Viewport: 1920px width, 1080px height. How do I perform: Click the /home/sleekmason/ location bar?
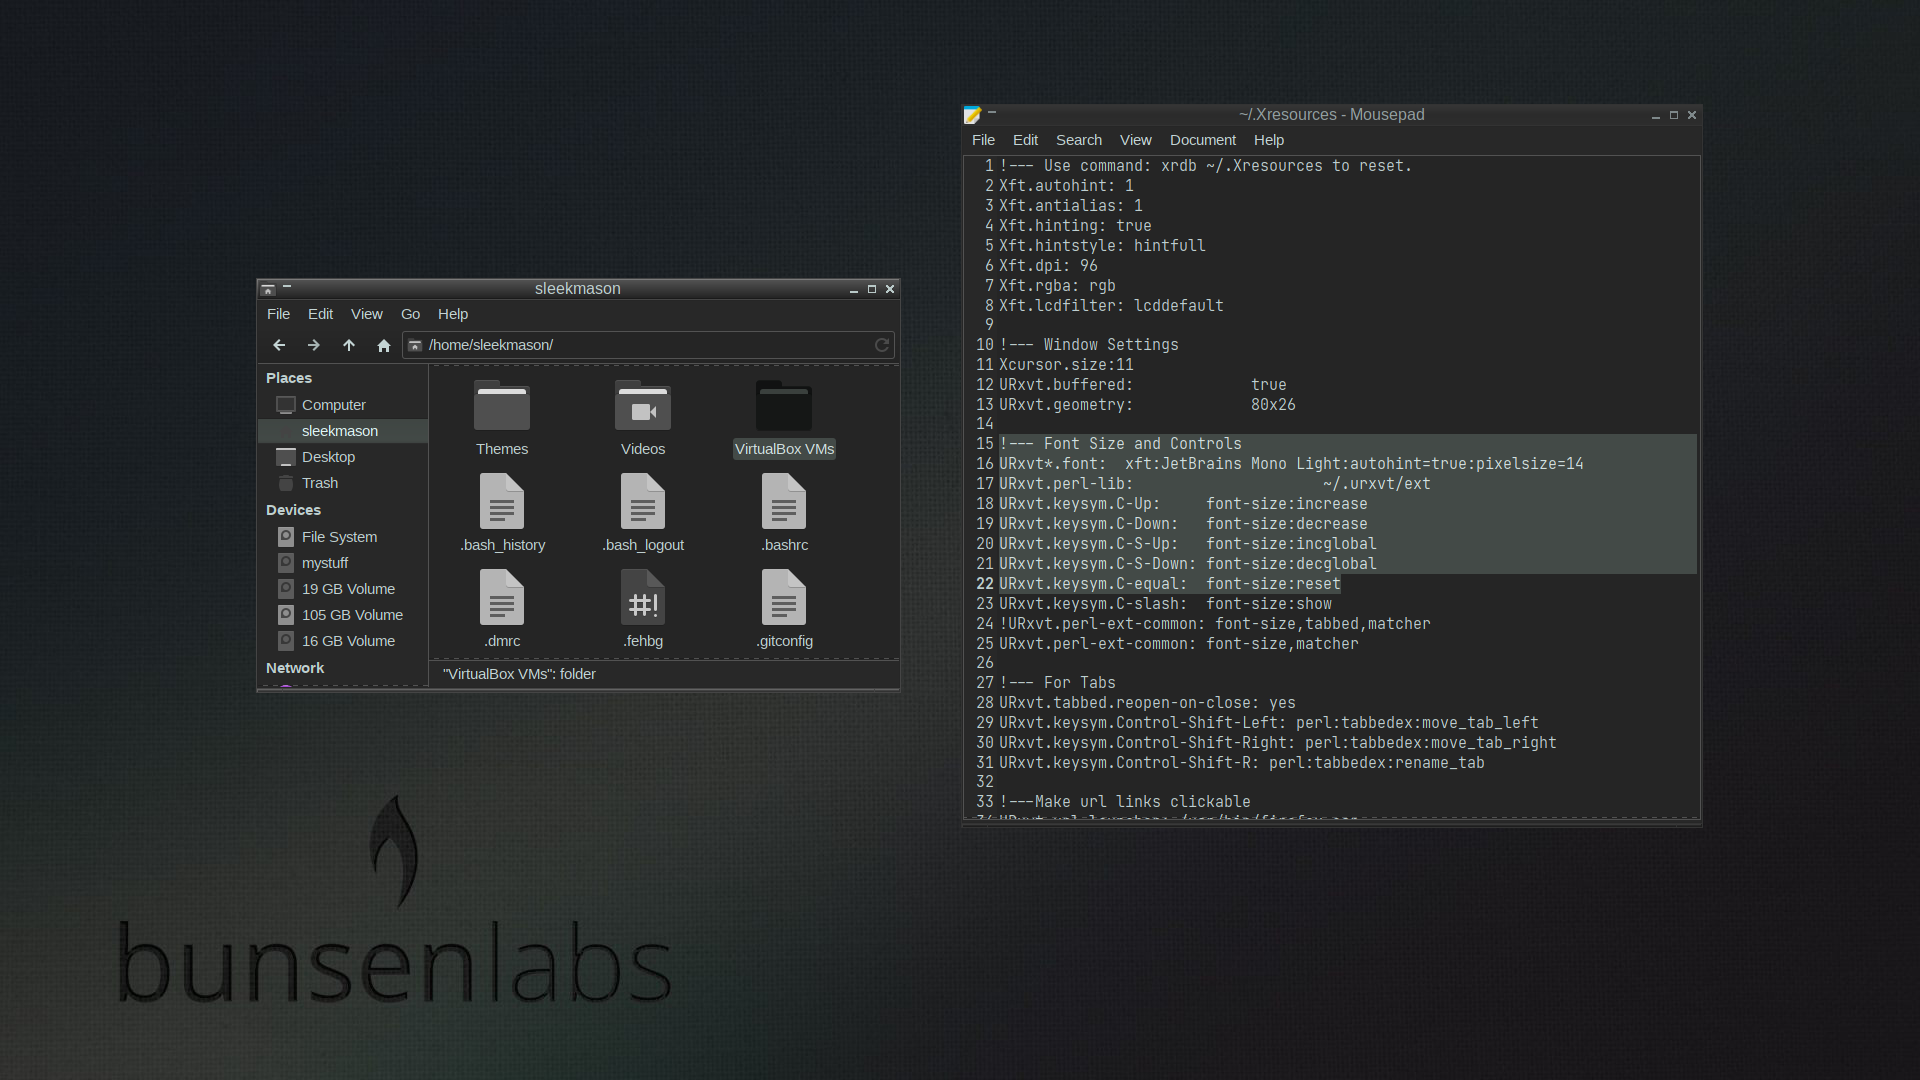(648, 345)
